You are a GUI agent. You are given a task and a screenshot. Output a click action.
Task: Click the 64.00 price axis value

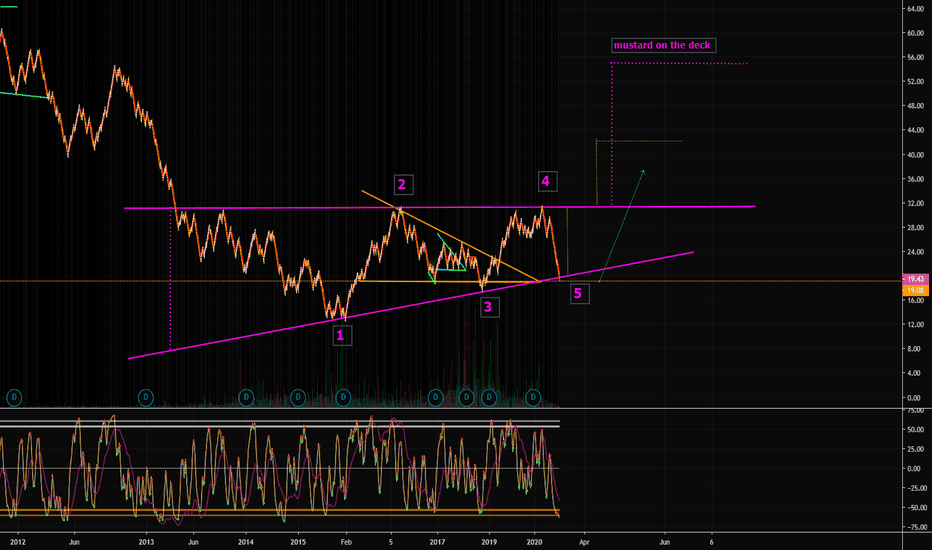915,9
